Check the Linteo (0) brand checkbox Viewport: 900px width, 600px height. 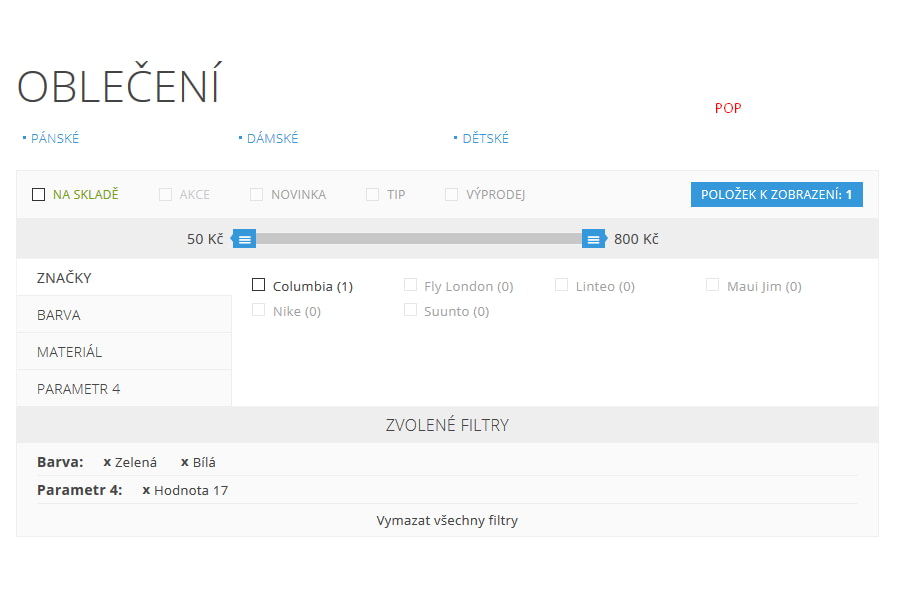pyautogui.click(x=561, y=285)
